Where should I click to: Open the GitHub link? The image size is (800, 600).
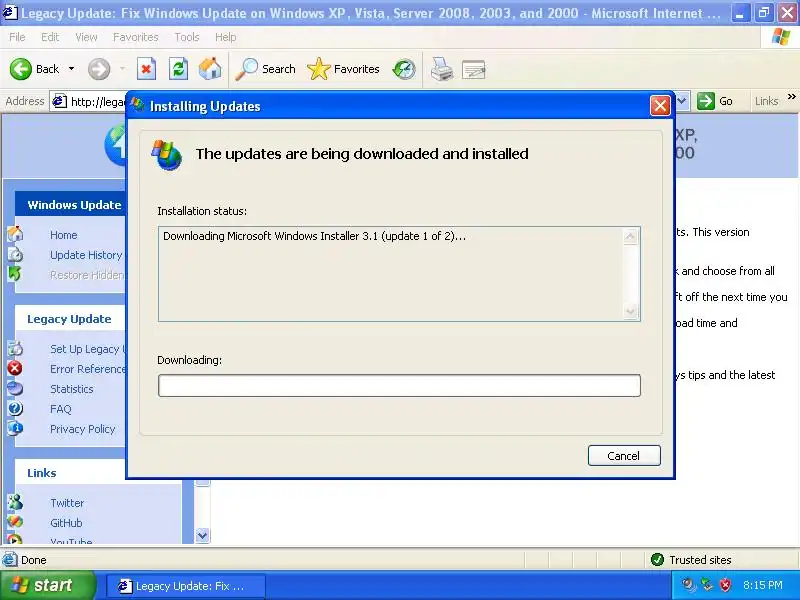(x=66, y=523)
